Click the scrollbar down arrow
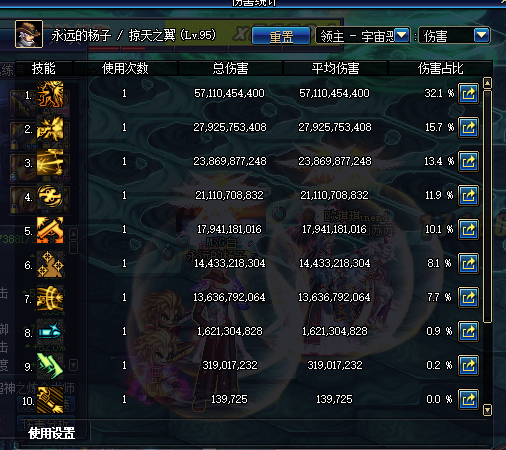The width and height of the screenshot is (506, 450). [x=487, y=410]
